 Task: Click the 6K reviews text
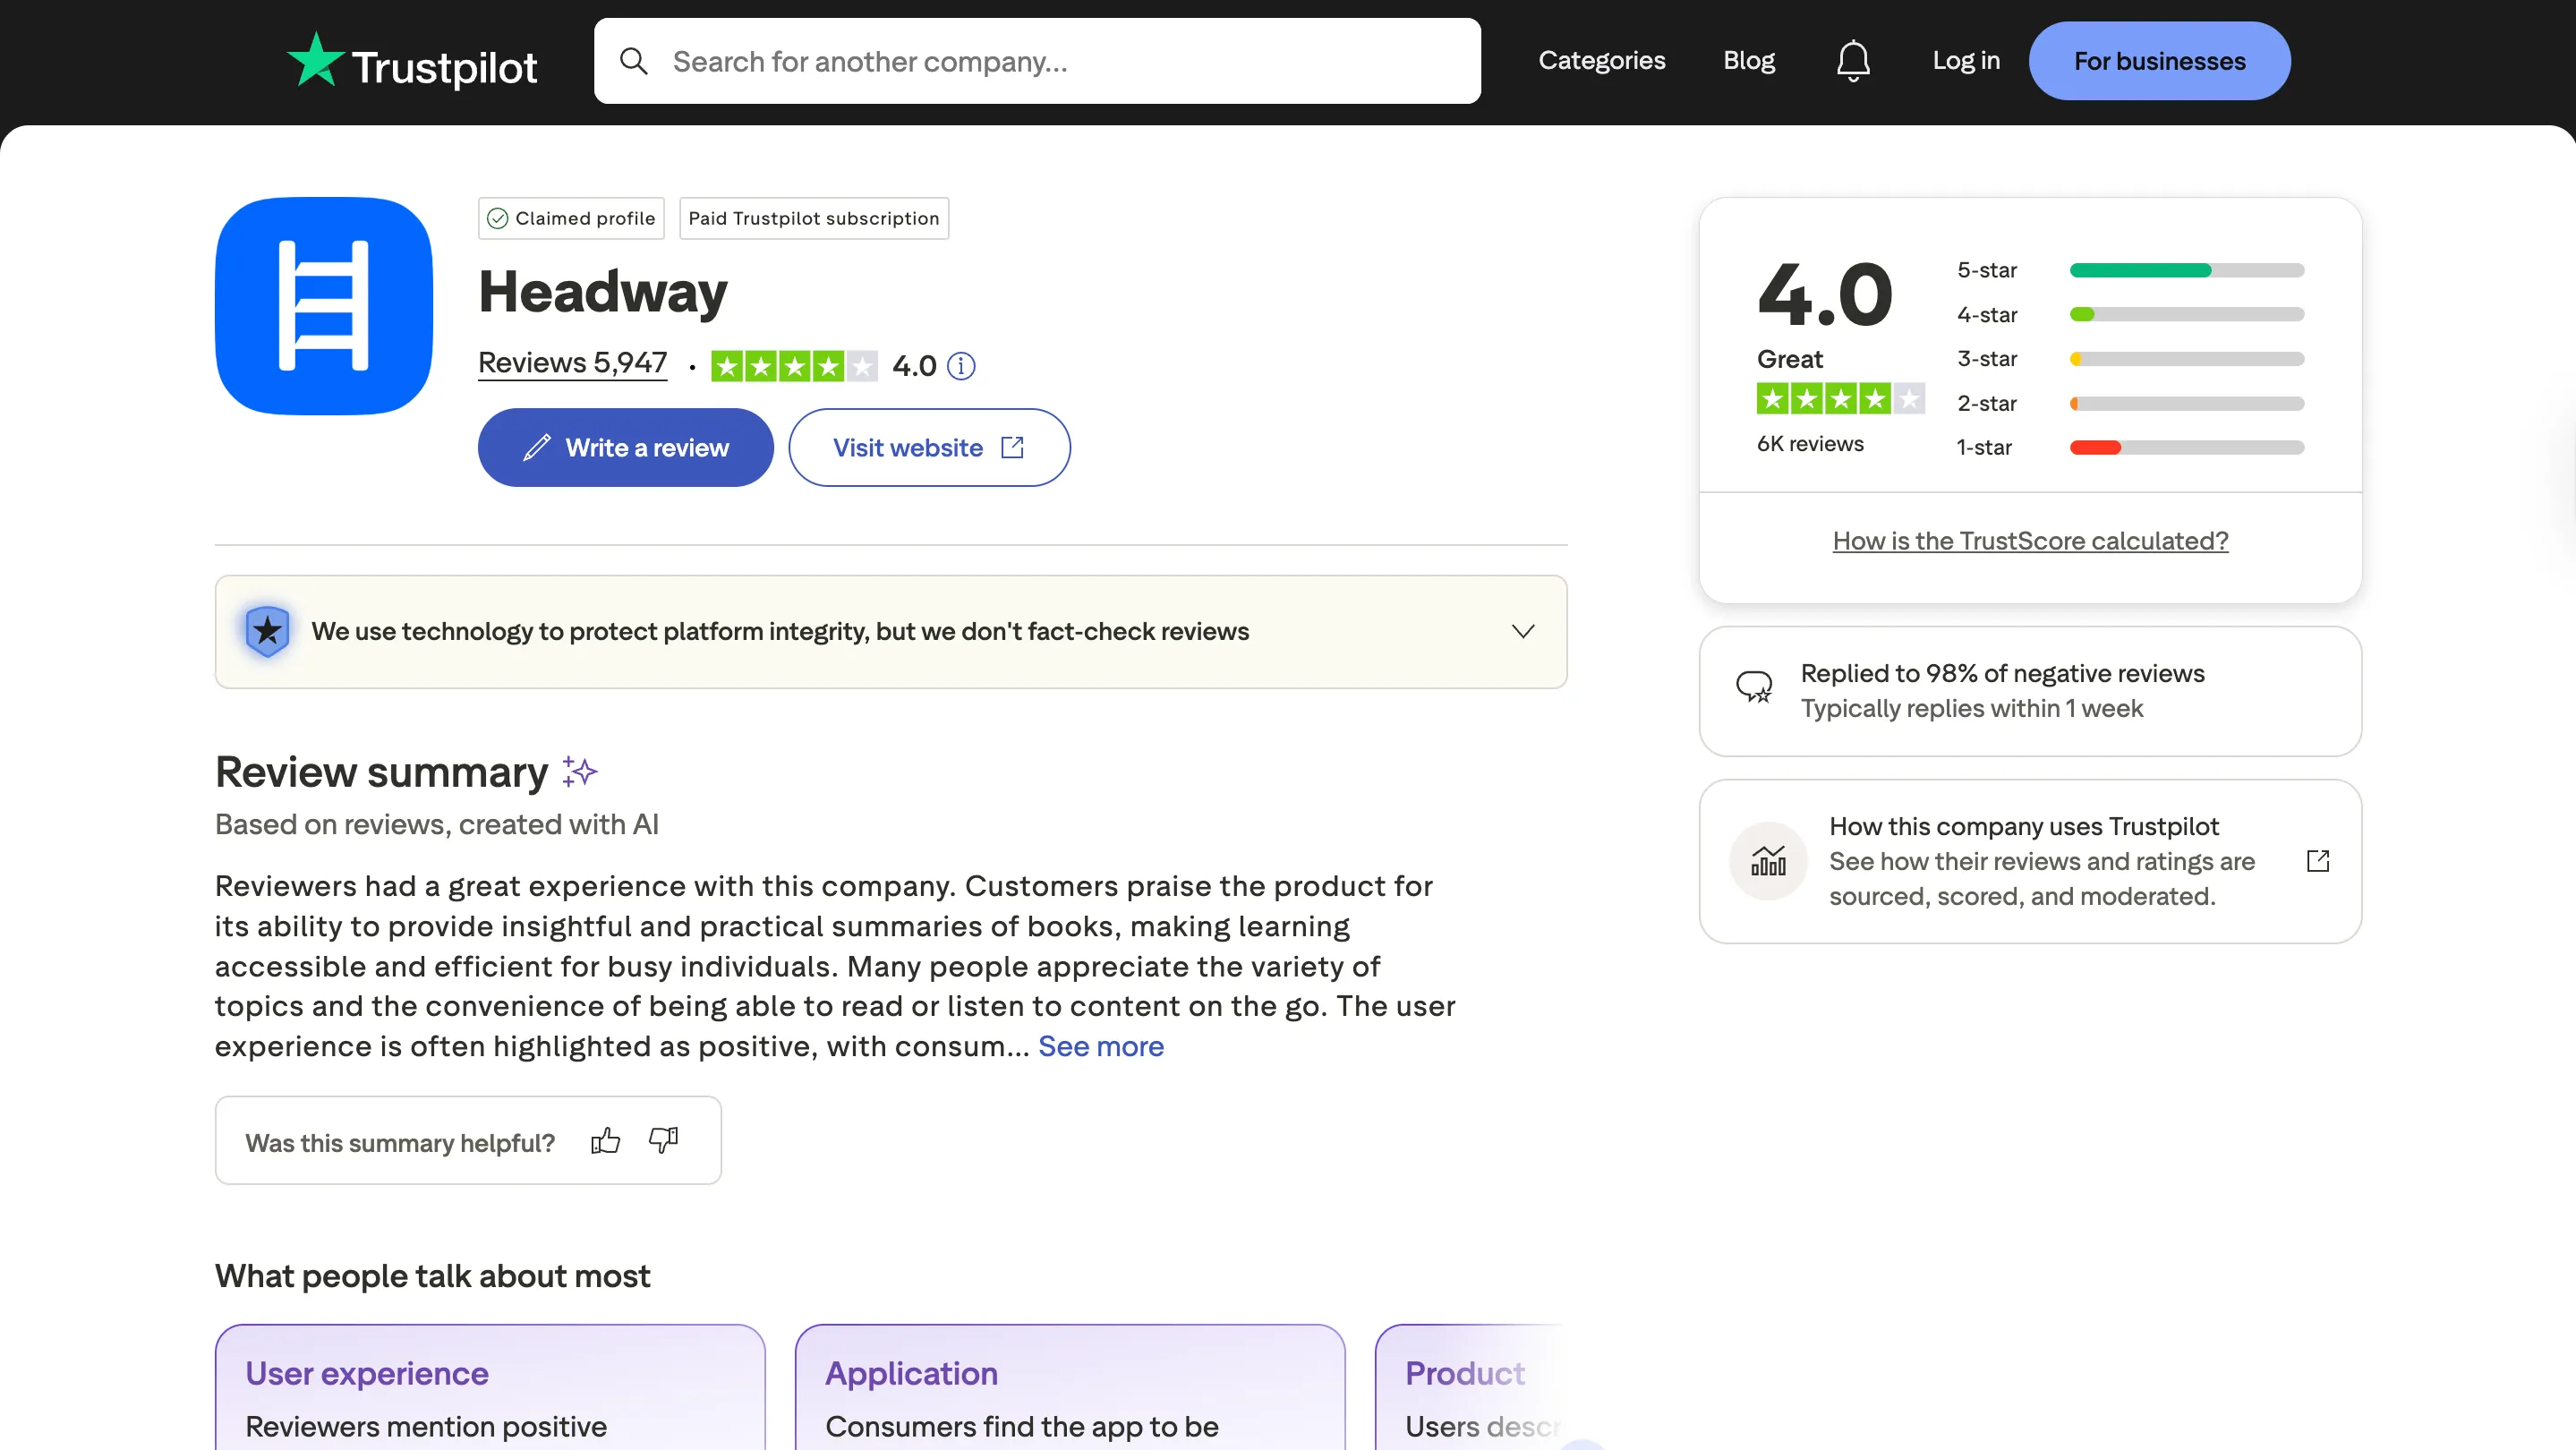(1810, 444)
